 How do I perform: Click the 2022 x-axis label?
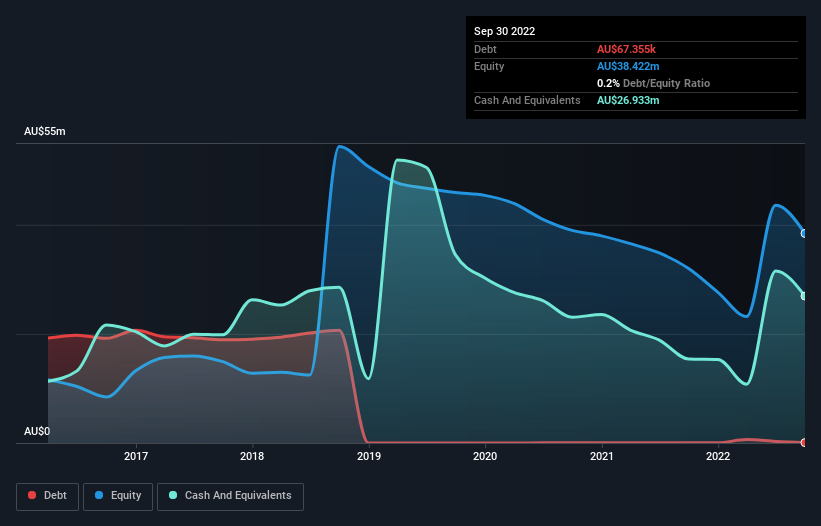[718, 456]
